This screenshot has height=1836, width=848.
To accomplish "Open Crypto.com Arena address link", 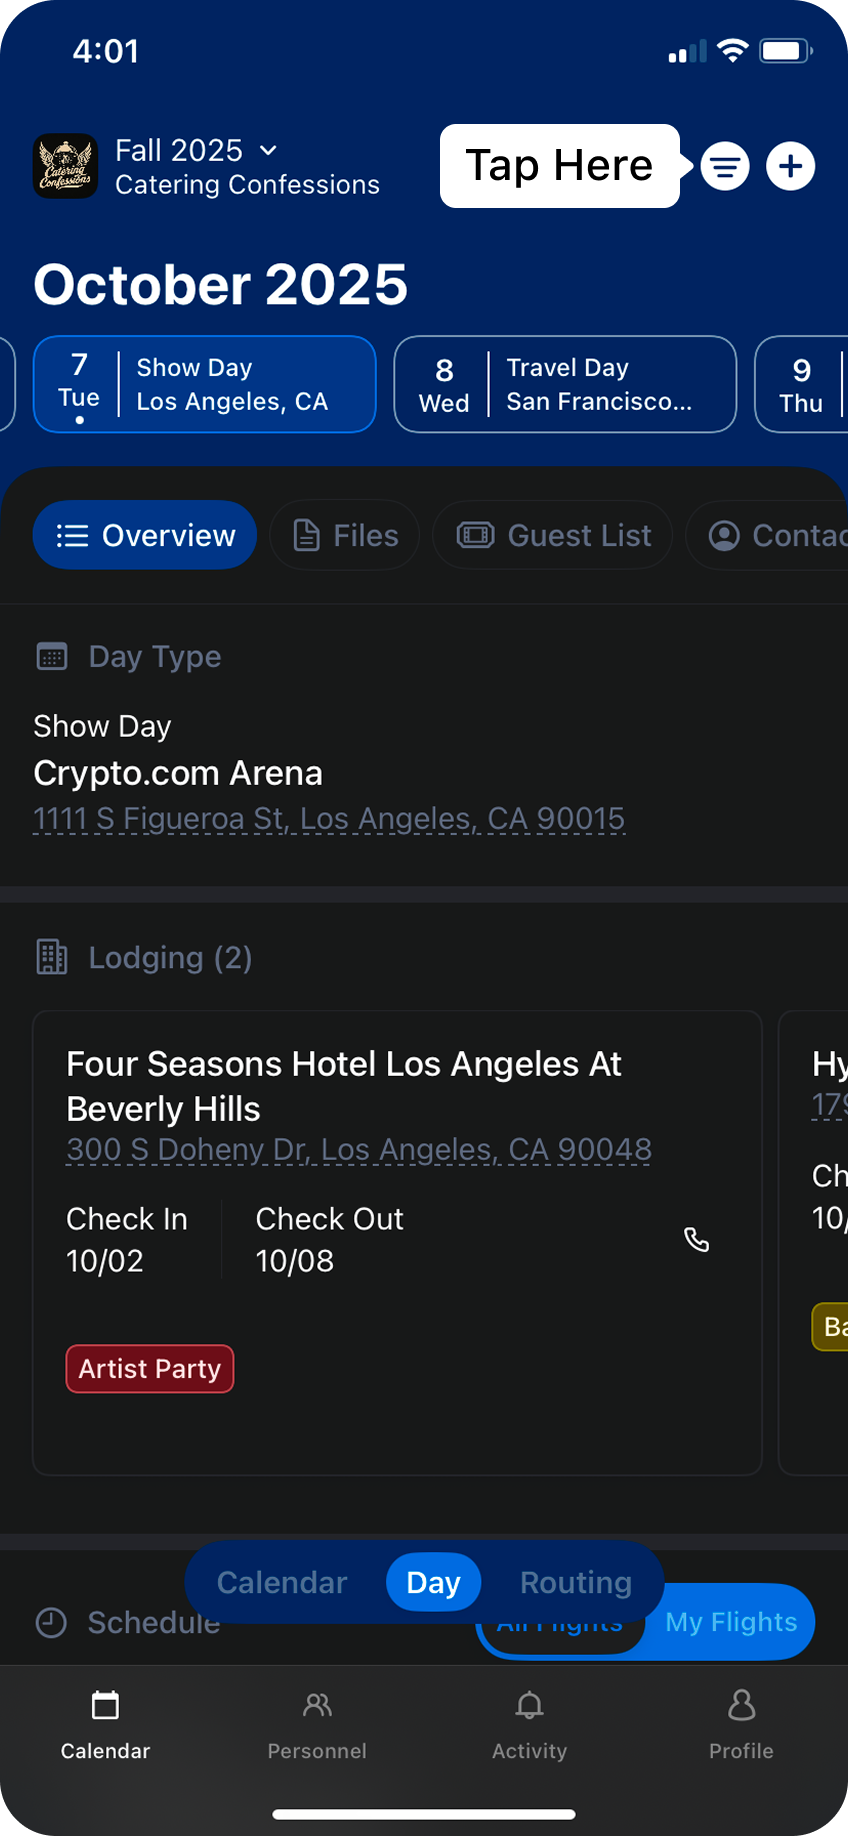I will coord(329,819).
